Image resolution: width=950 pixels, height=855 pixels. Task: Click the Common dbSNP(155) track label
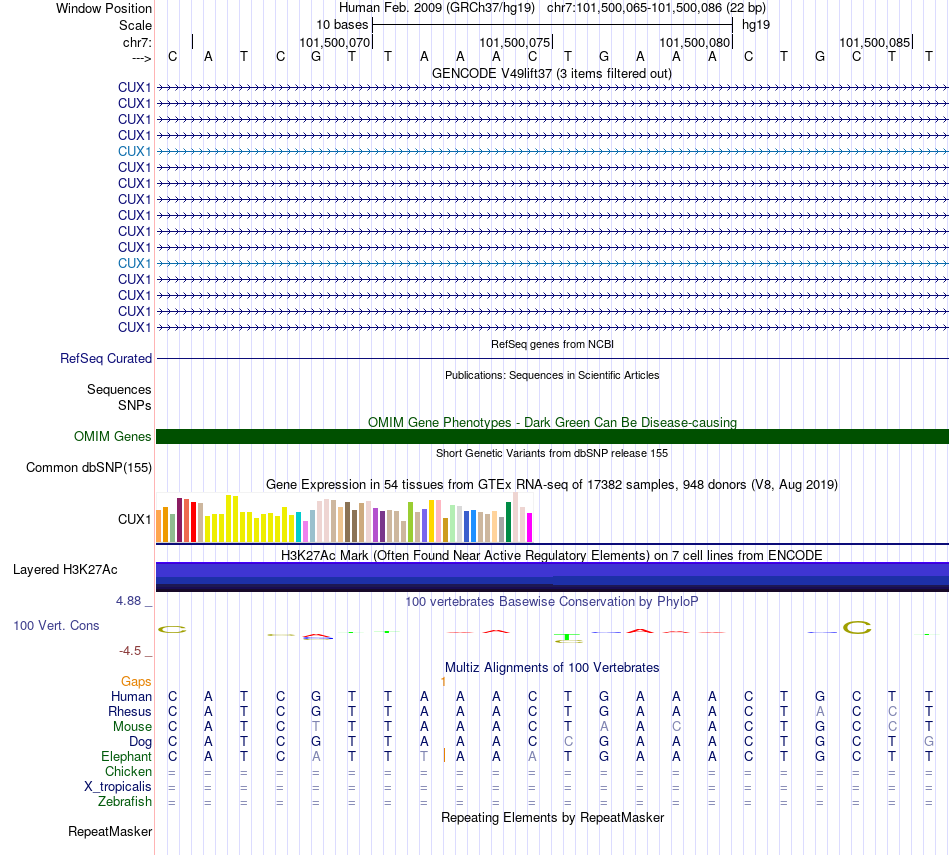click(x=89, y=467)
